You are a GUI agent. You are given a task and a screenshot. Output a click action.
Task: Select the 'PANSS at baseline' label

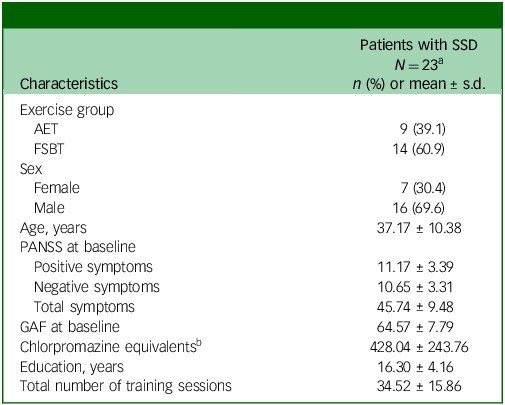78,247
